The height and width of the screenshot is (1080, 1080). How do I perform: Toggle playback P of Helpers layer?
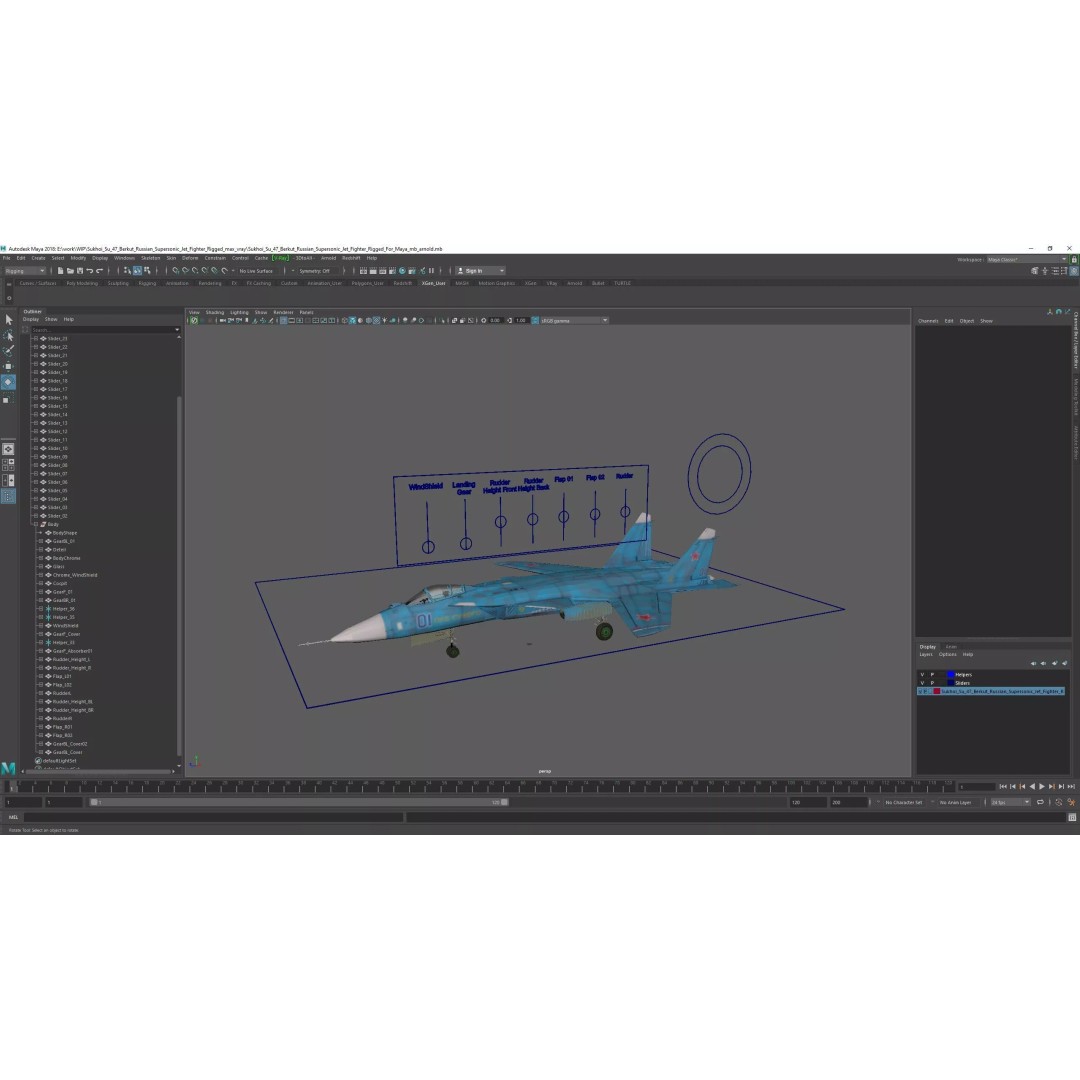(933, 675)
